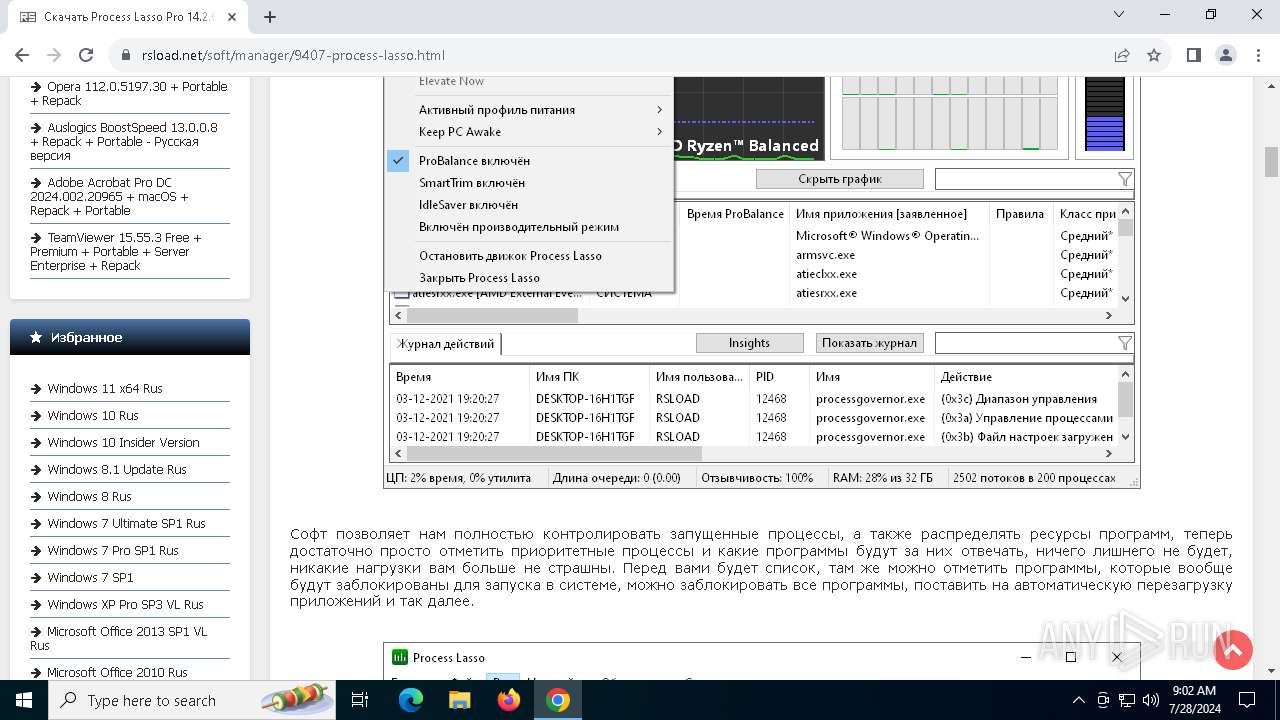Open the notification center icon
1280x720 pixels.
click(x=1246, y=700)
